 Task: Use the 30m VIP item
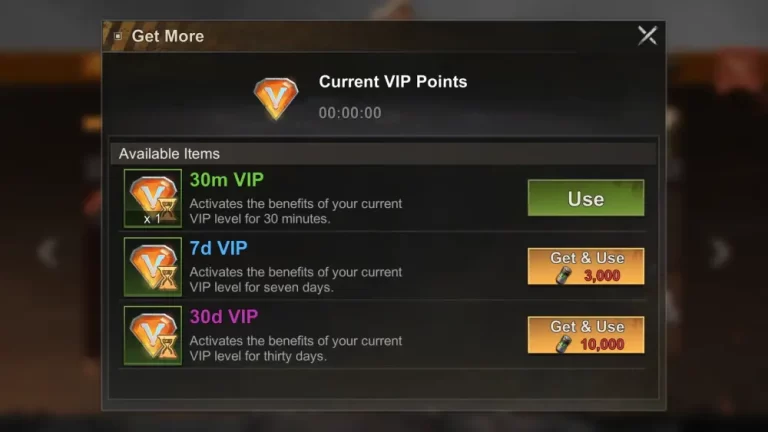[x=586, y=198]
